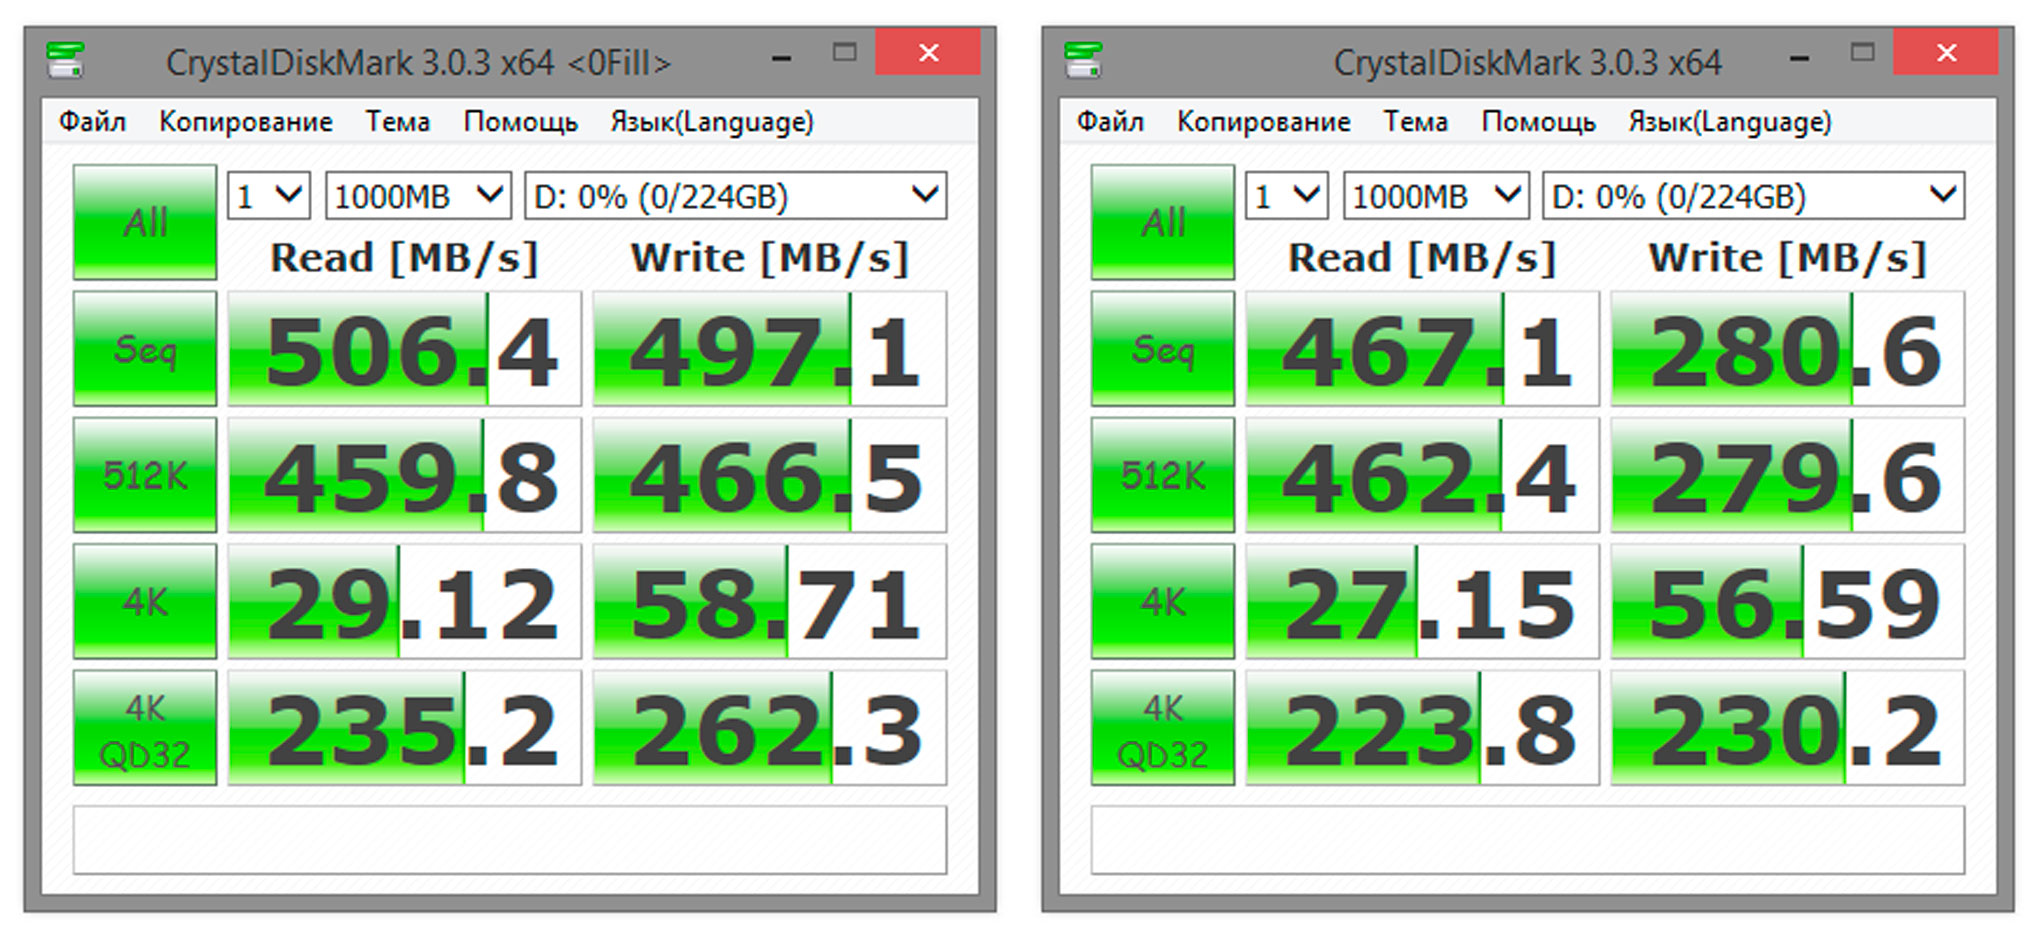The width and height of the screenshot is (2036, 936).
Task: Click Write [MB/s] header in right window
Action: coord(1788,258)
